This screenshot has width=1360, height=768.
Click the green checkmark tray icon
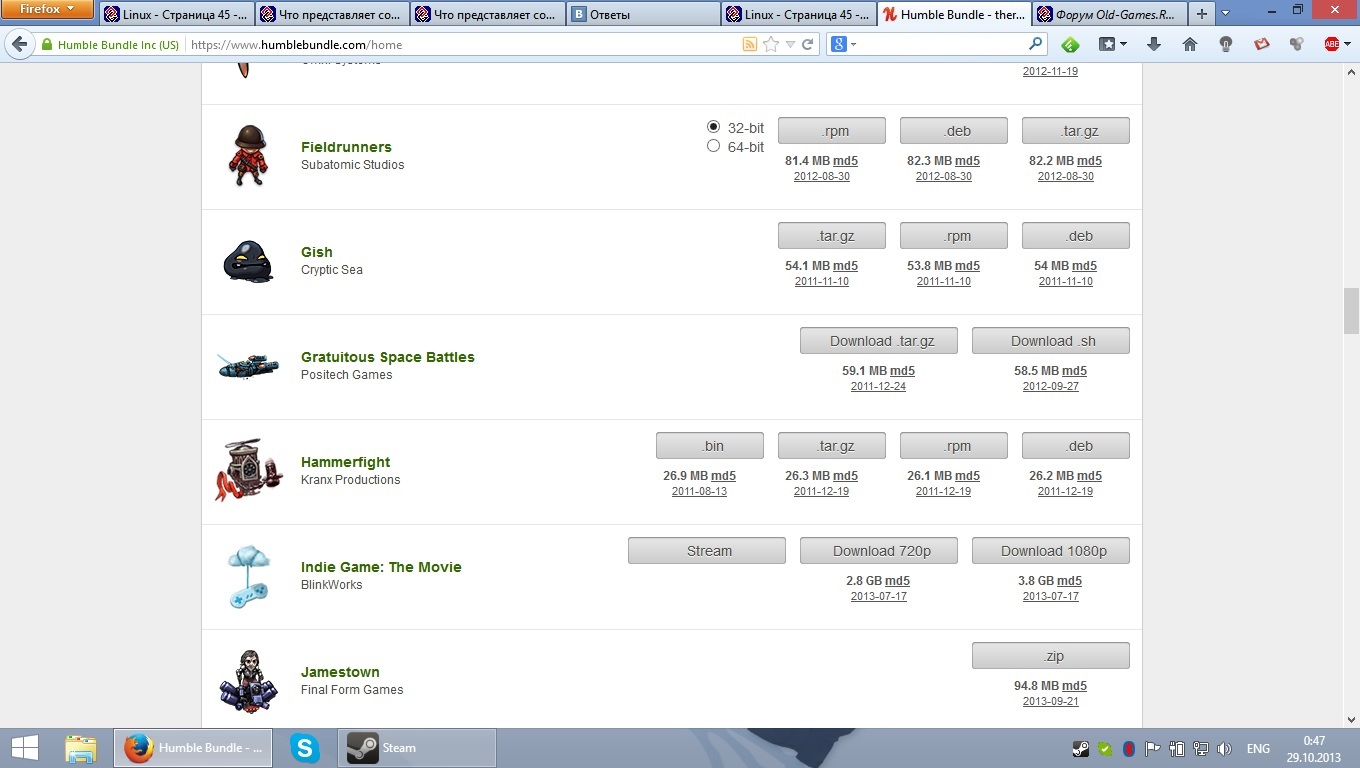pos(1105,748)
